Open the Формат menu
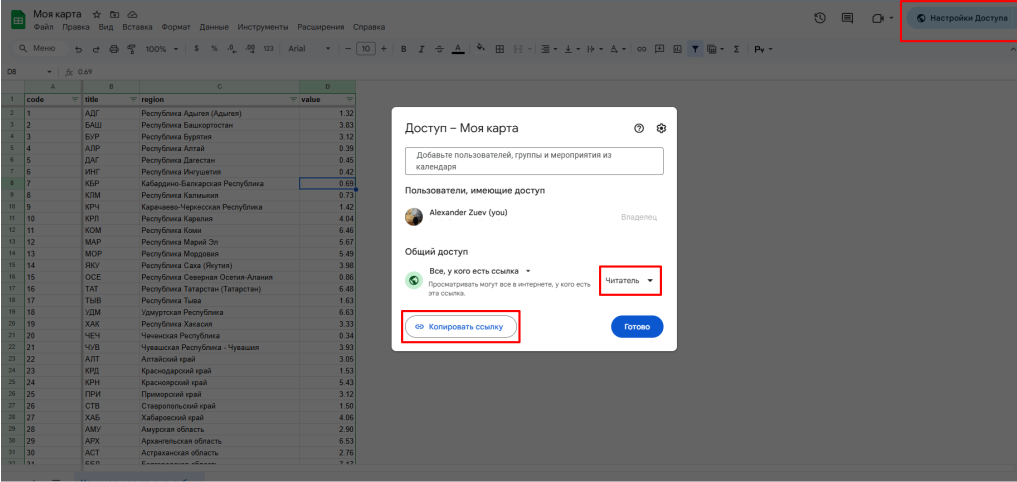Image resolution: width=1017 pixels, height=482 pixels. coord(176,27)
